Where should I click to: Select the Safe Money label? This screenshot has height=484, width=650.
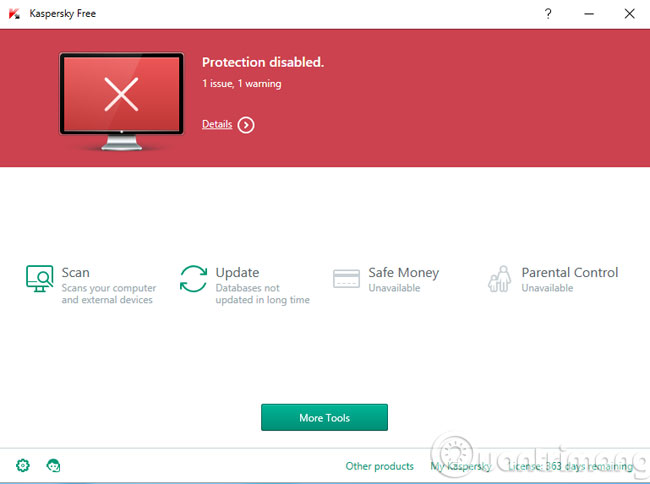click(403, 272)
